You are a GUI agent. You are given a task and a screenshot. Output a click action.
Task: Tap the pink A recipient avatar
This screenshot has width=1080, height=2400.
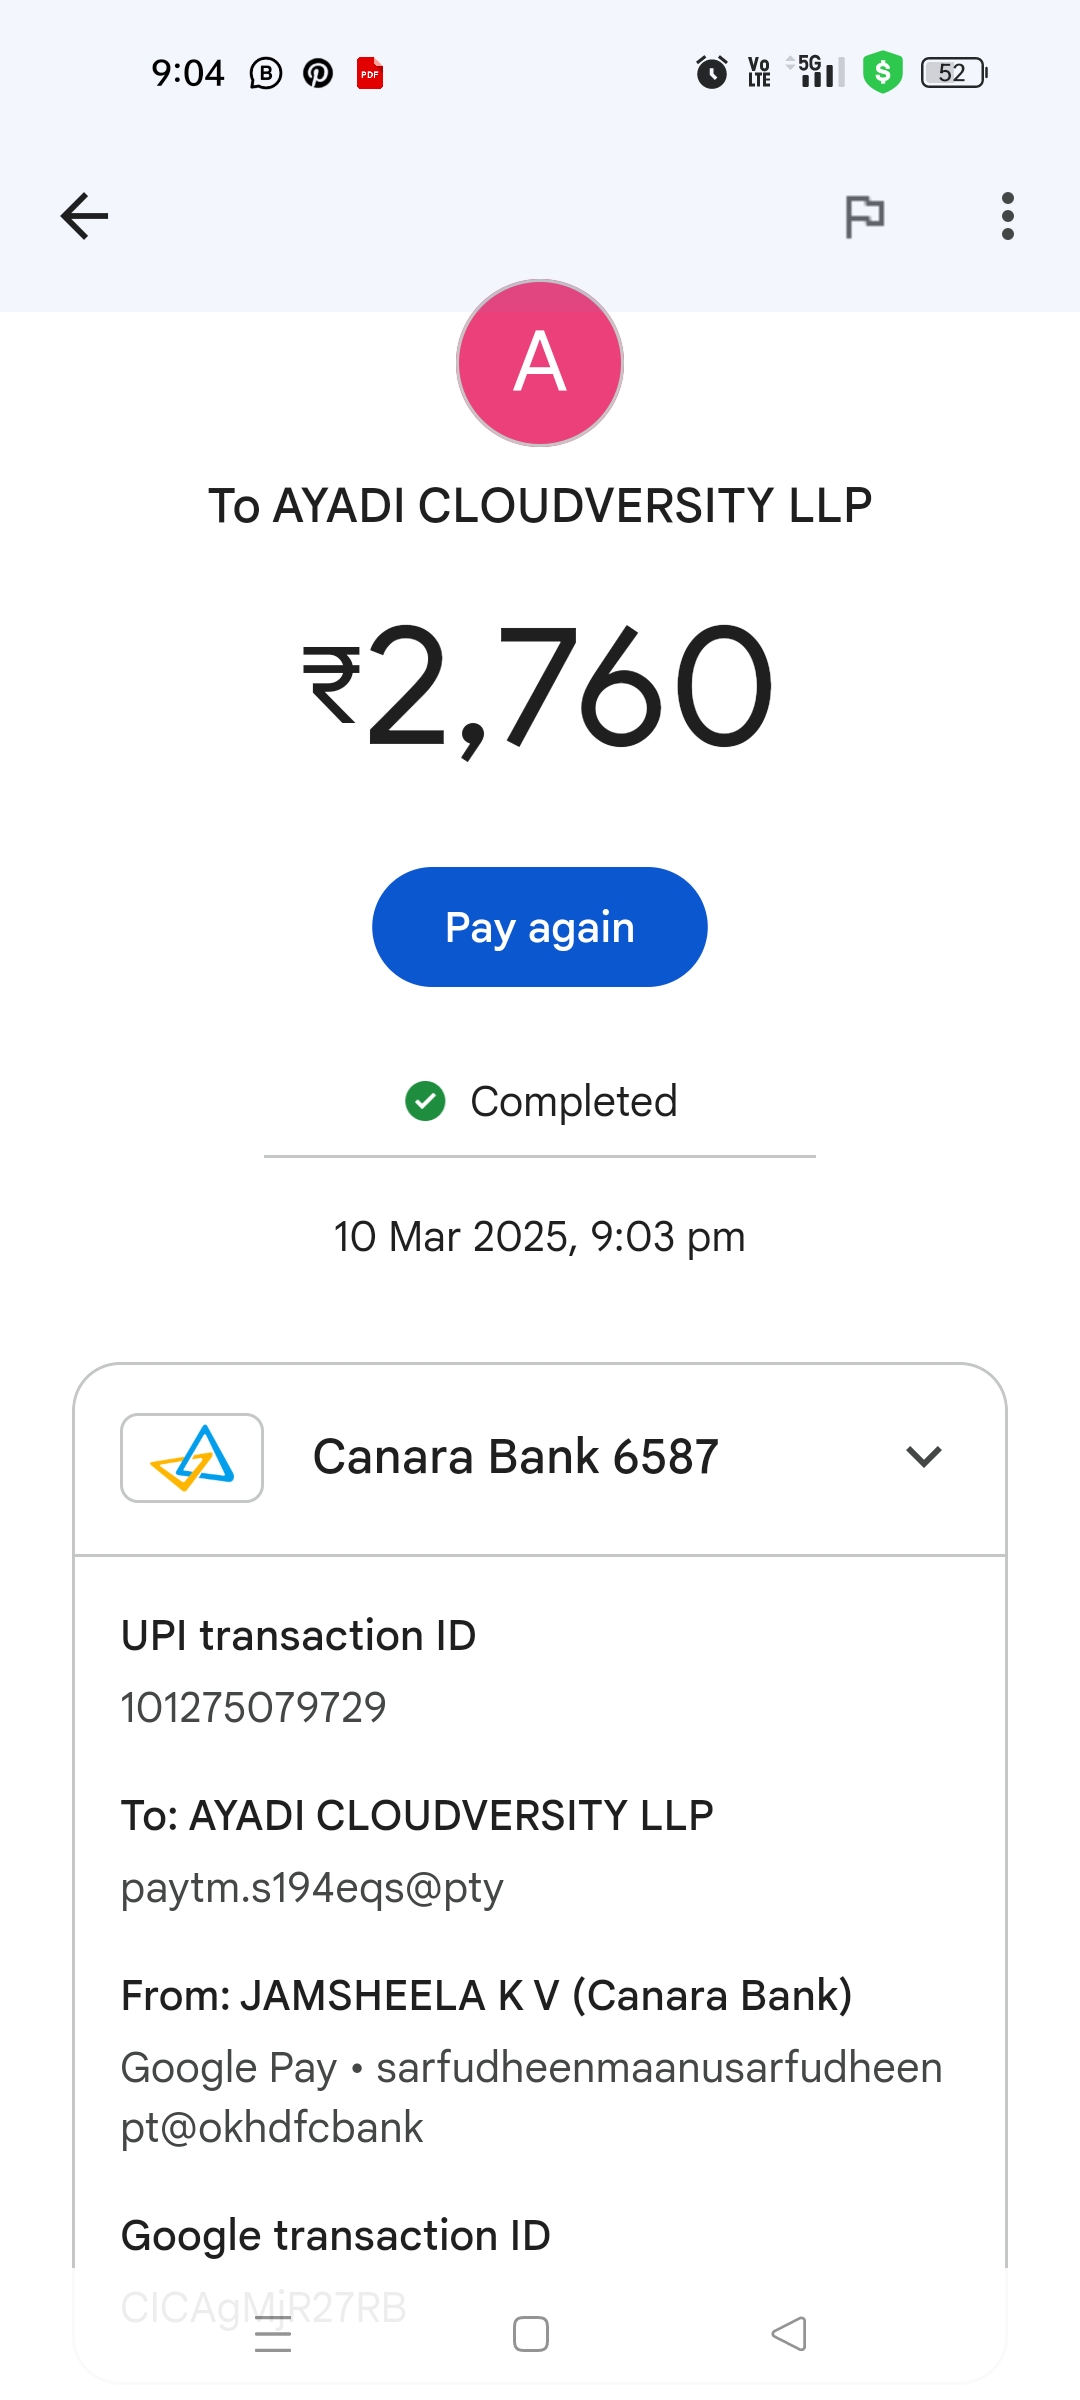click(x=540, y=363)
